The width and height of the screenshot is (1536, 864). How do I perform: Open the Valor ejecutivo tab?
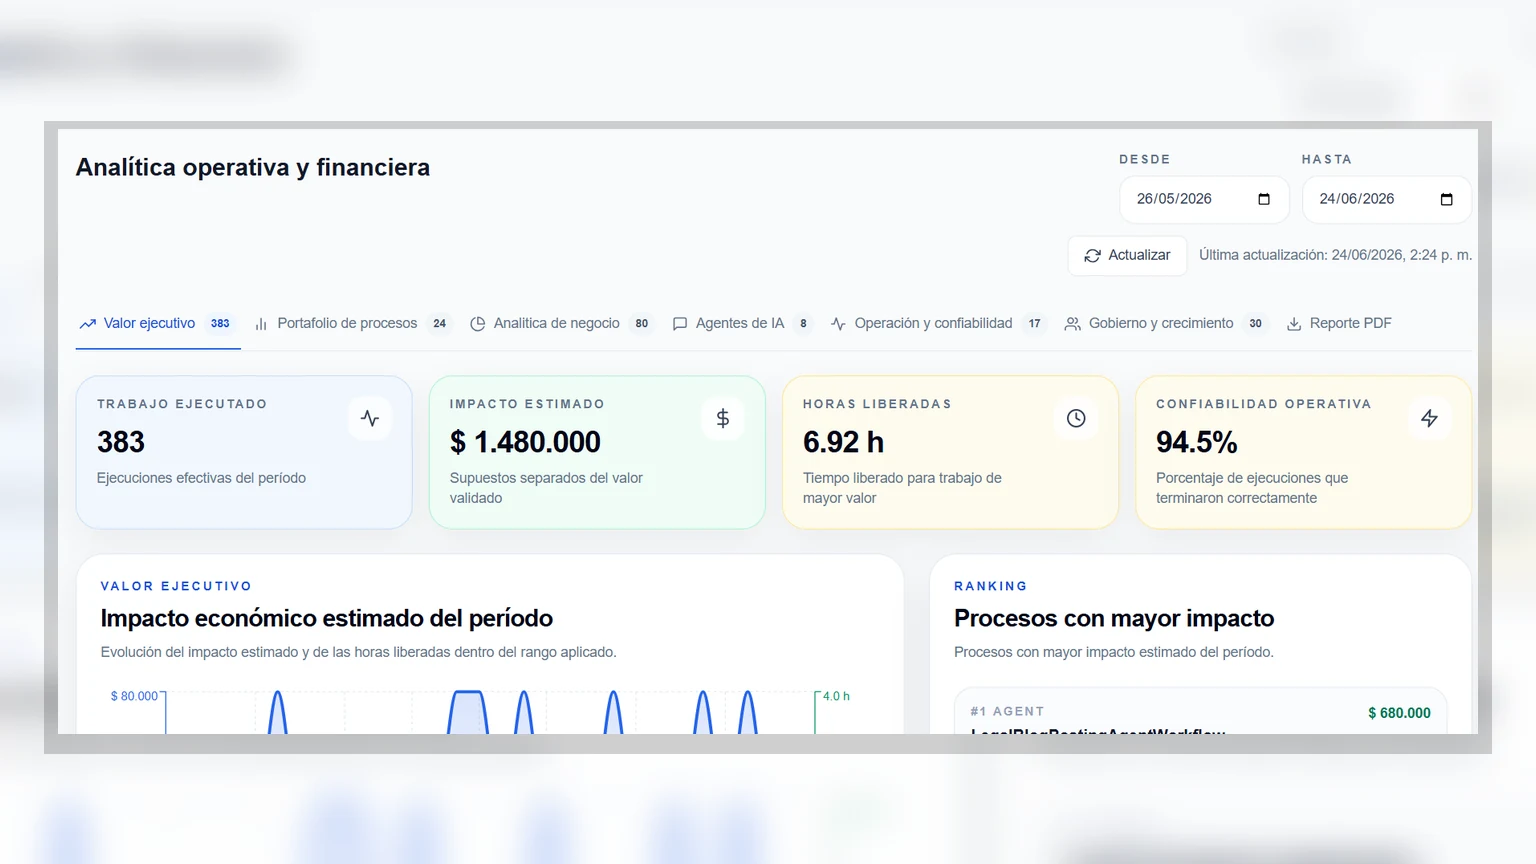pyautogui.click(x=158, y=323)
